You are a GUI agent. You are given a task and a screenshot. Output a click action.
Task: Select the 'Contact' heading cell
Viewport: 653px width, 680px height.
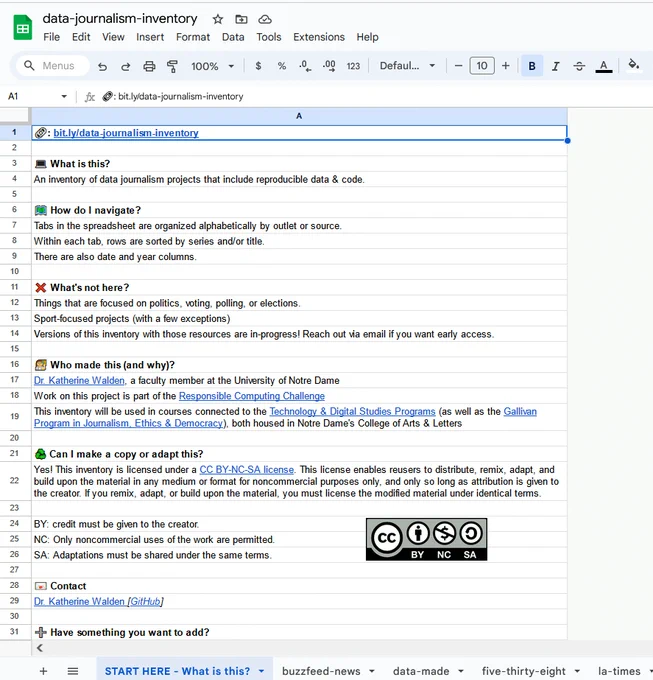299,586
